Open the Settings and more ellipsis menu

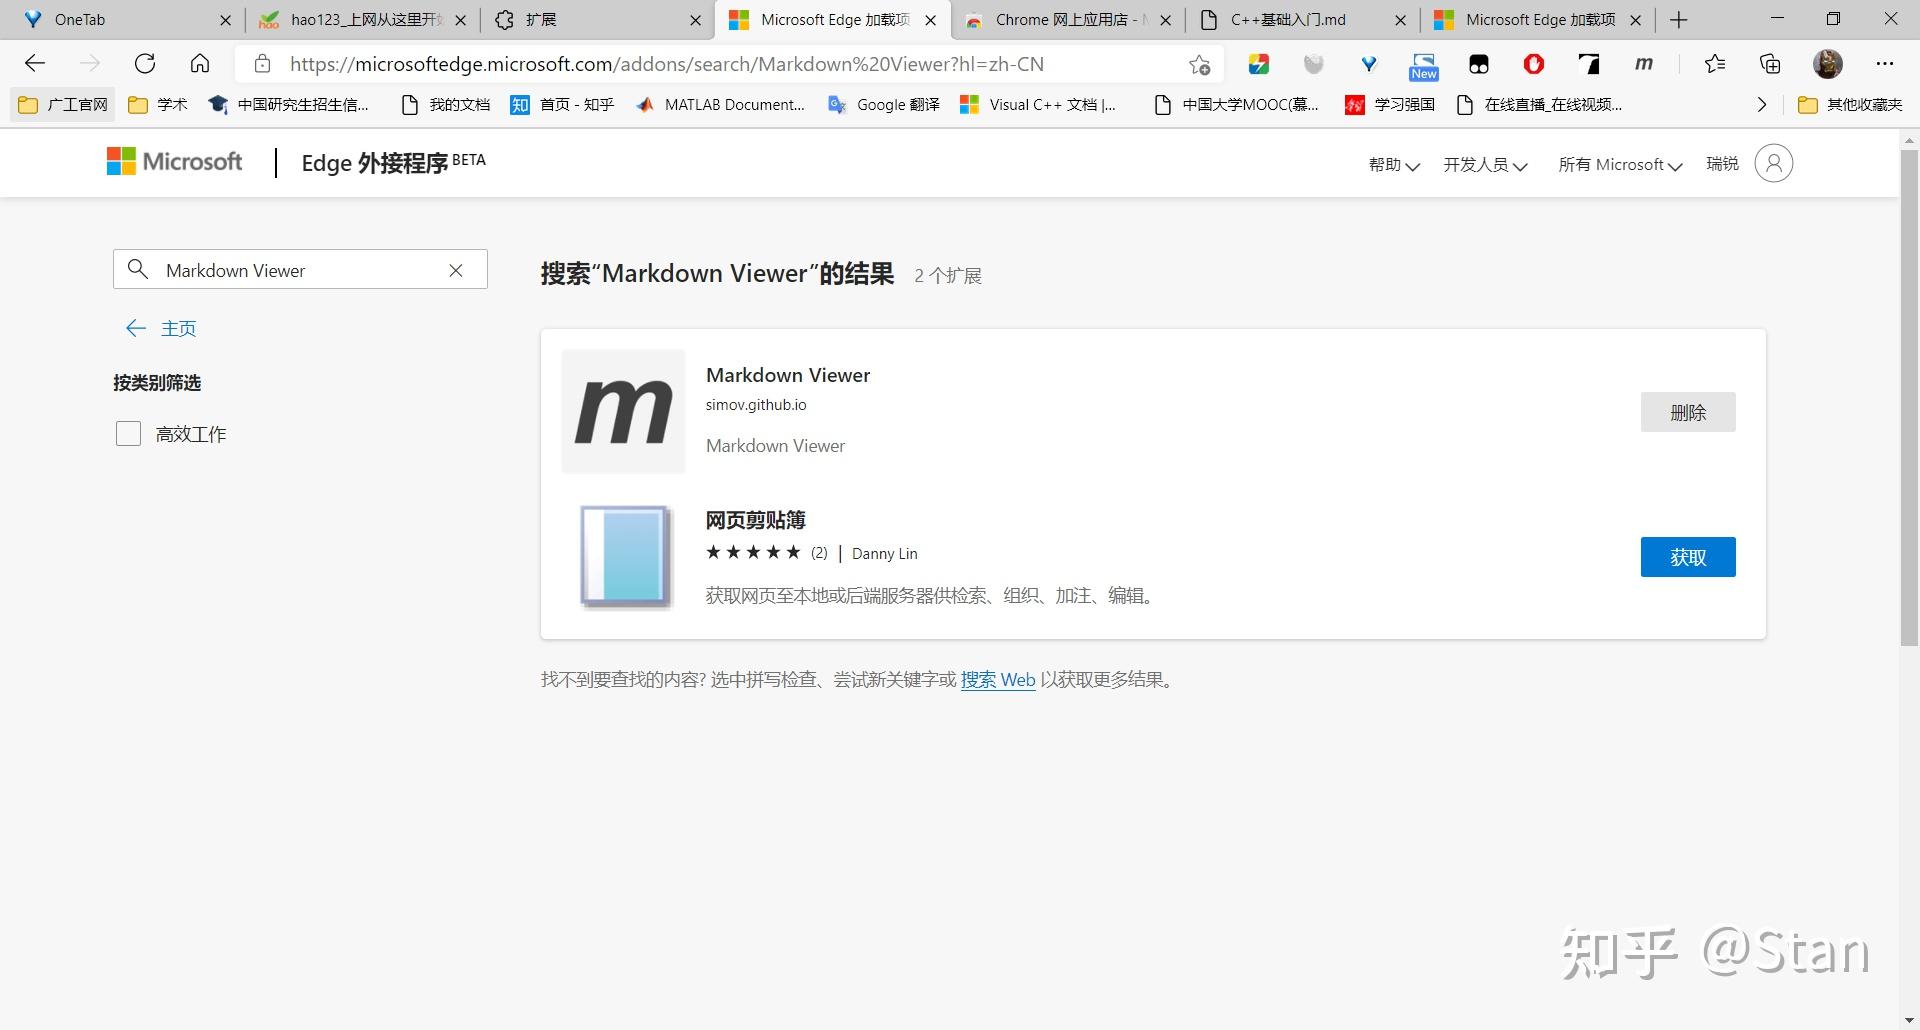point(1885,64)
